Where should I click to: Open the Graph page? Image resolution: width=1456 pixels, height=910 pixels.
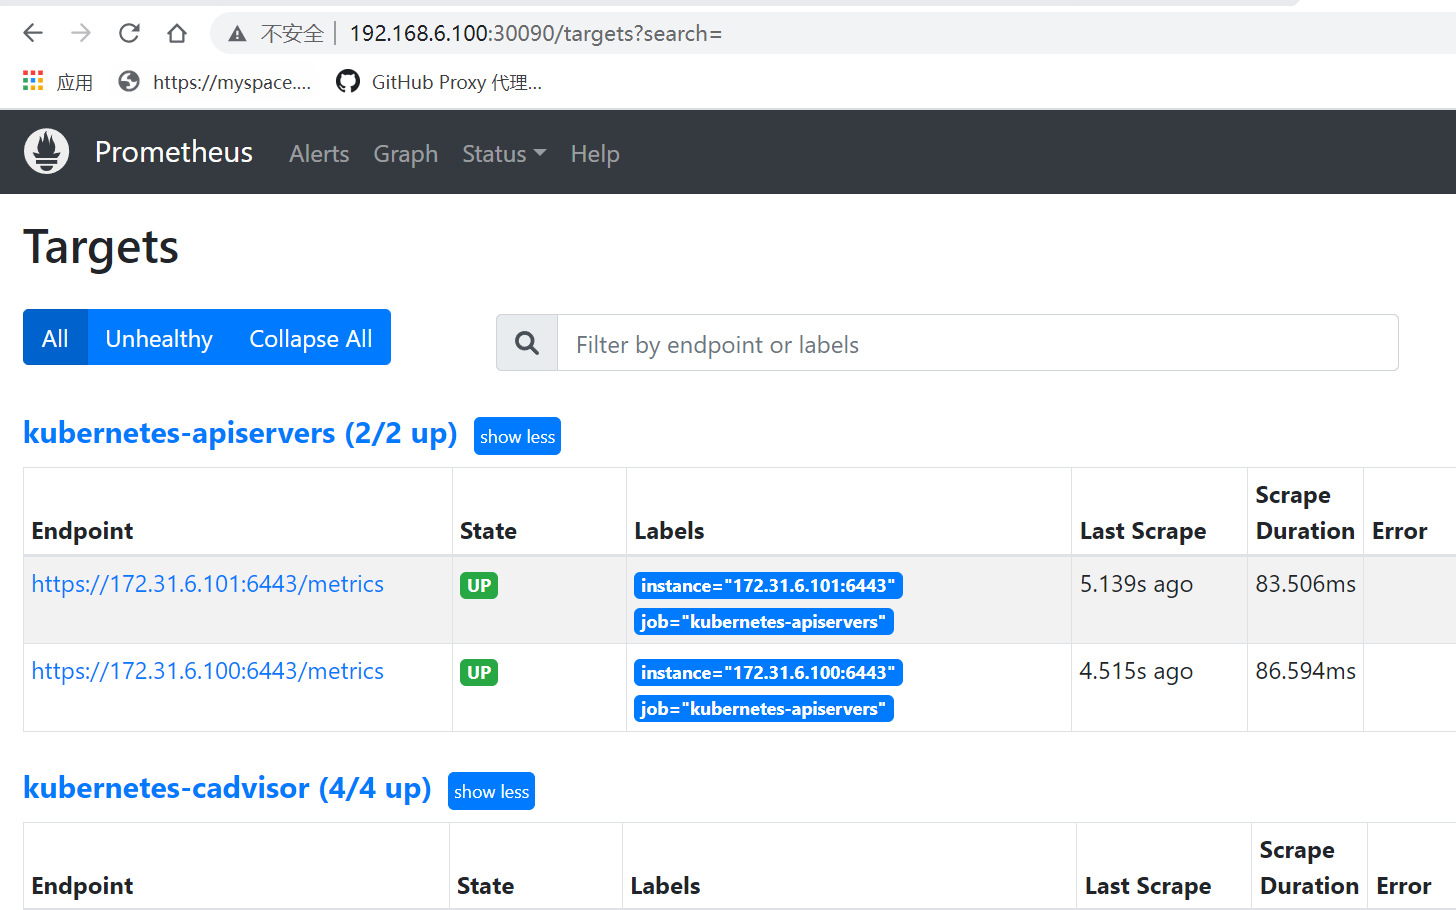tap(406, 154)
